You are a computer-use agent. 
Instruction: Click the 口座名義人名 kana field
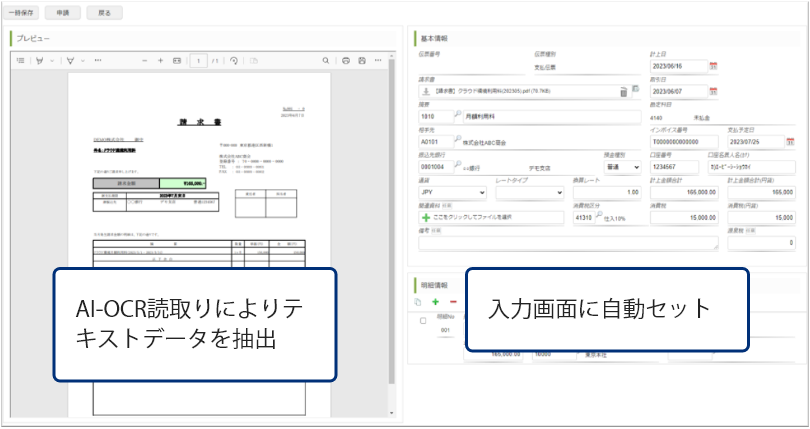pos(752,167)
